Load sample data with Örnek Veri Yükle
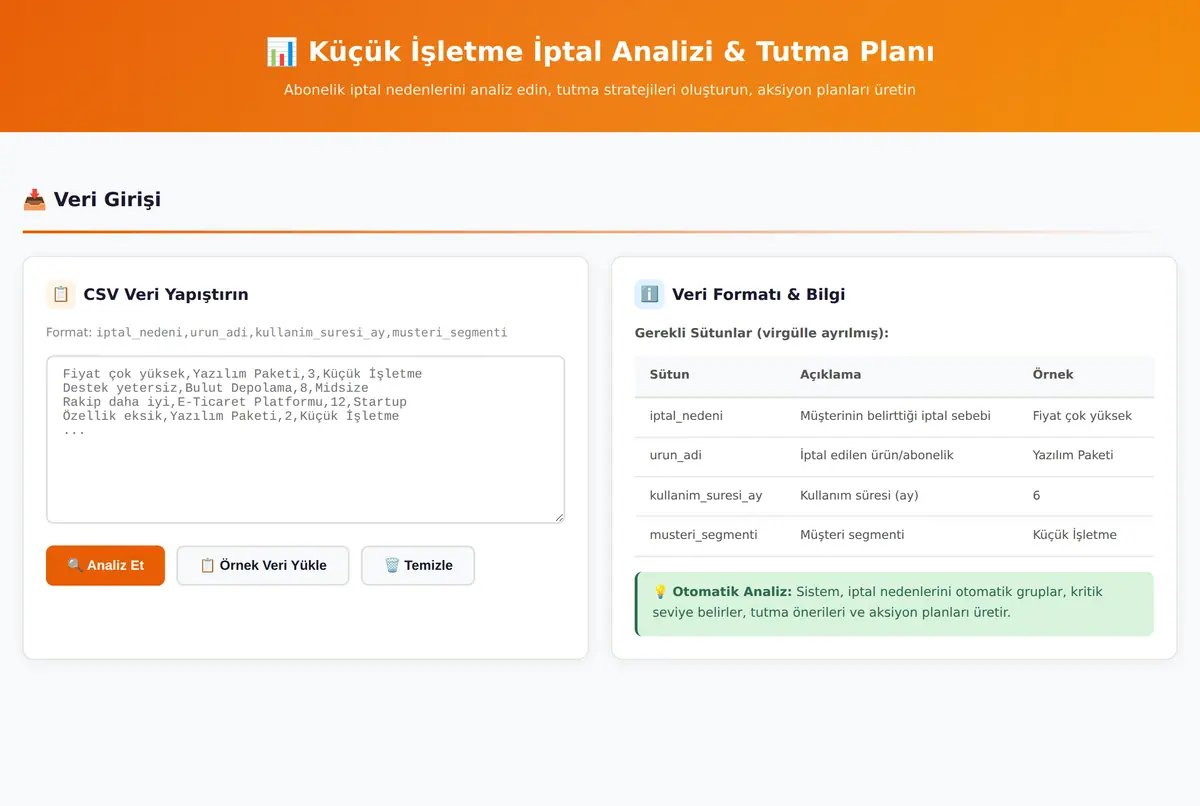 pyautogui.click(x=263, y=565)
